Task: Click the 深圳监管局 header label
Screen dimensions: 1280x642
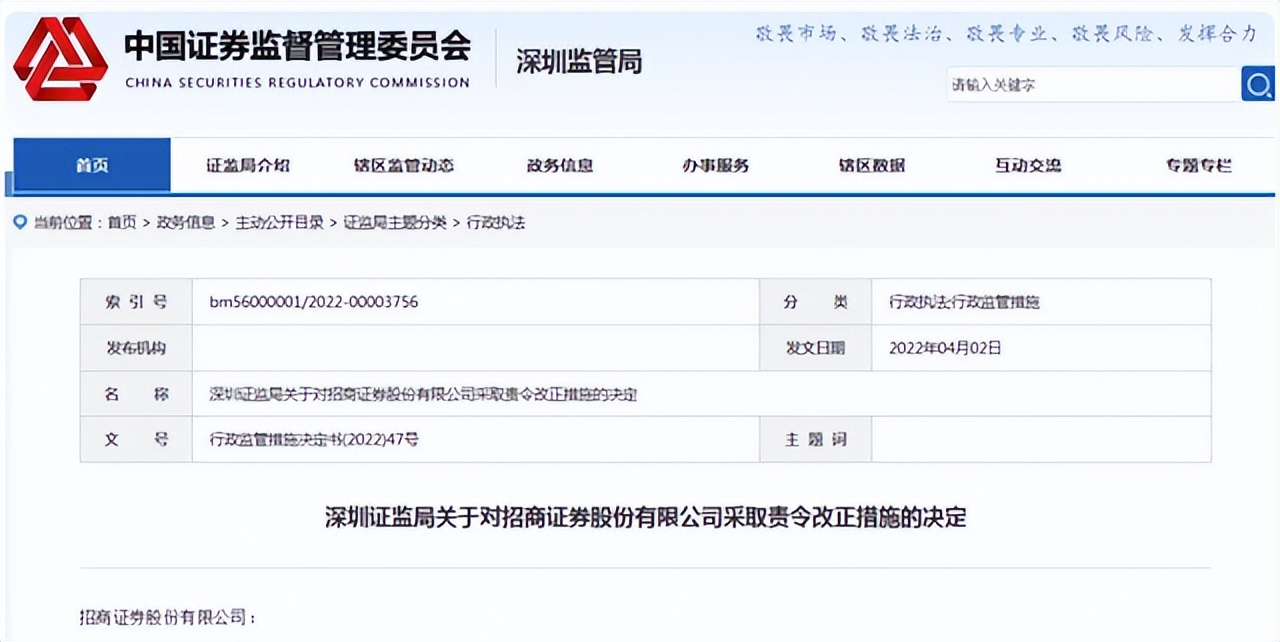Action: pyautogui.click(x=579, y=62)
